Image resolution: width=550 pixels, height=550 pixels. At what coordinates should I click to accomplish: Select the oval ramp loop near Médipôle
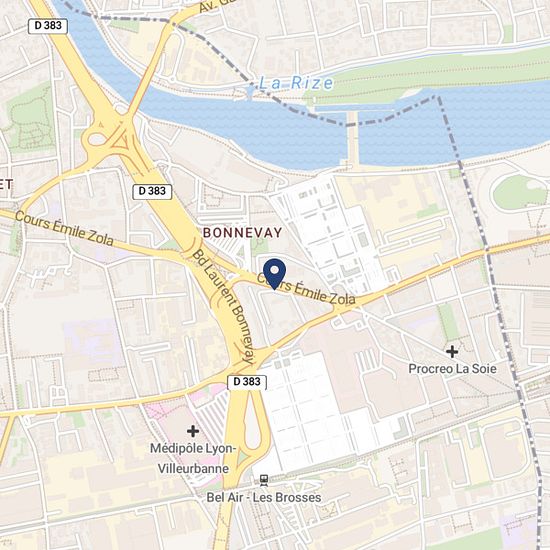253,423
